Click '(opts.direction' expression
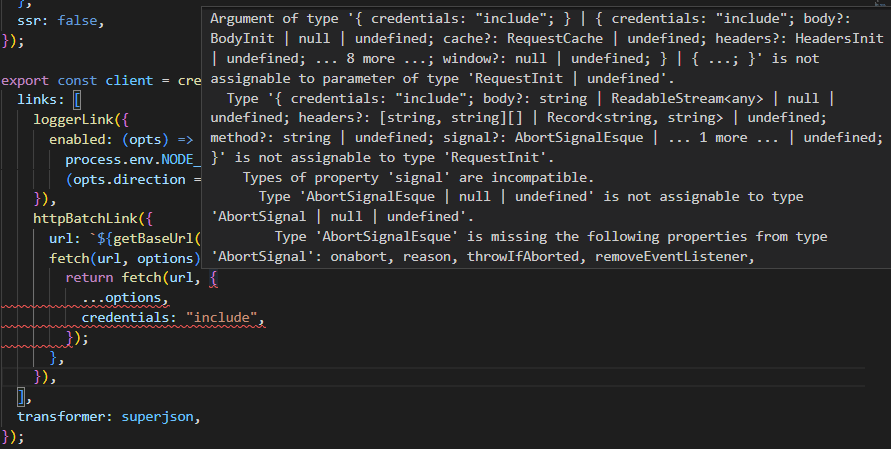 point(126,179)
